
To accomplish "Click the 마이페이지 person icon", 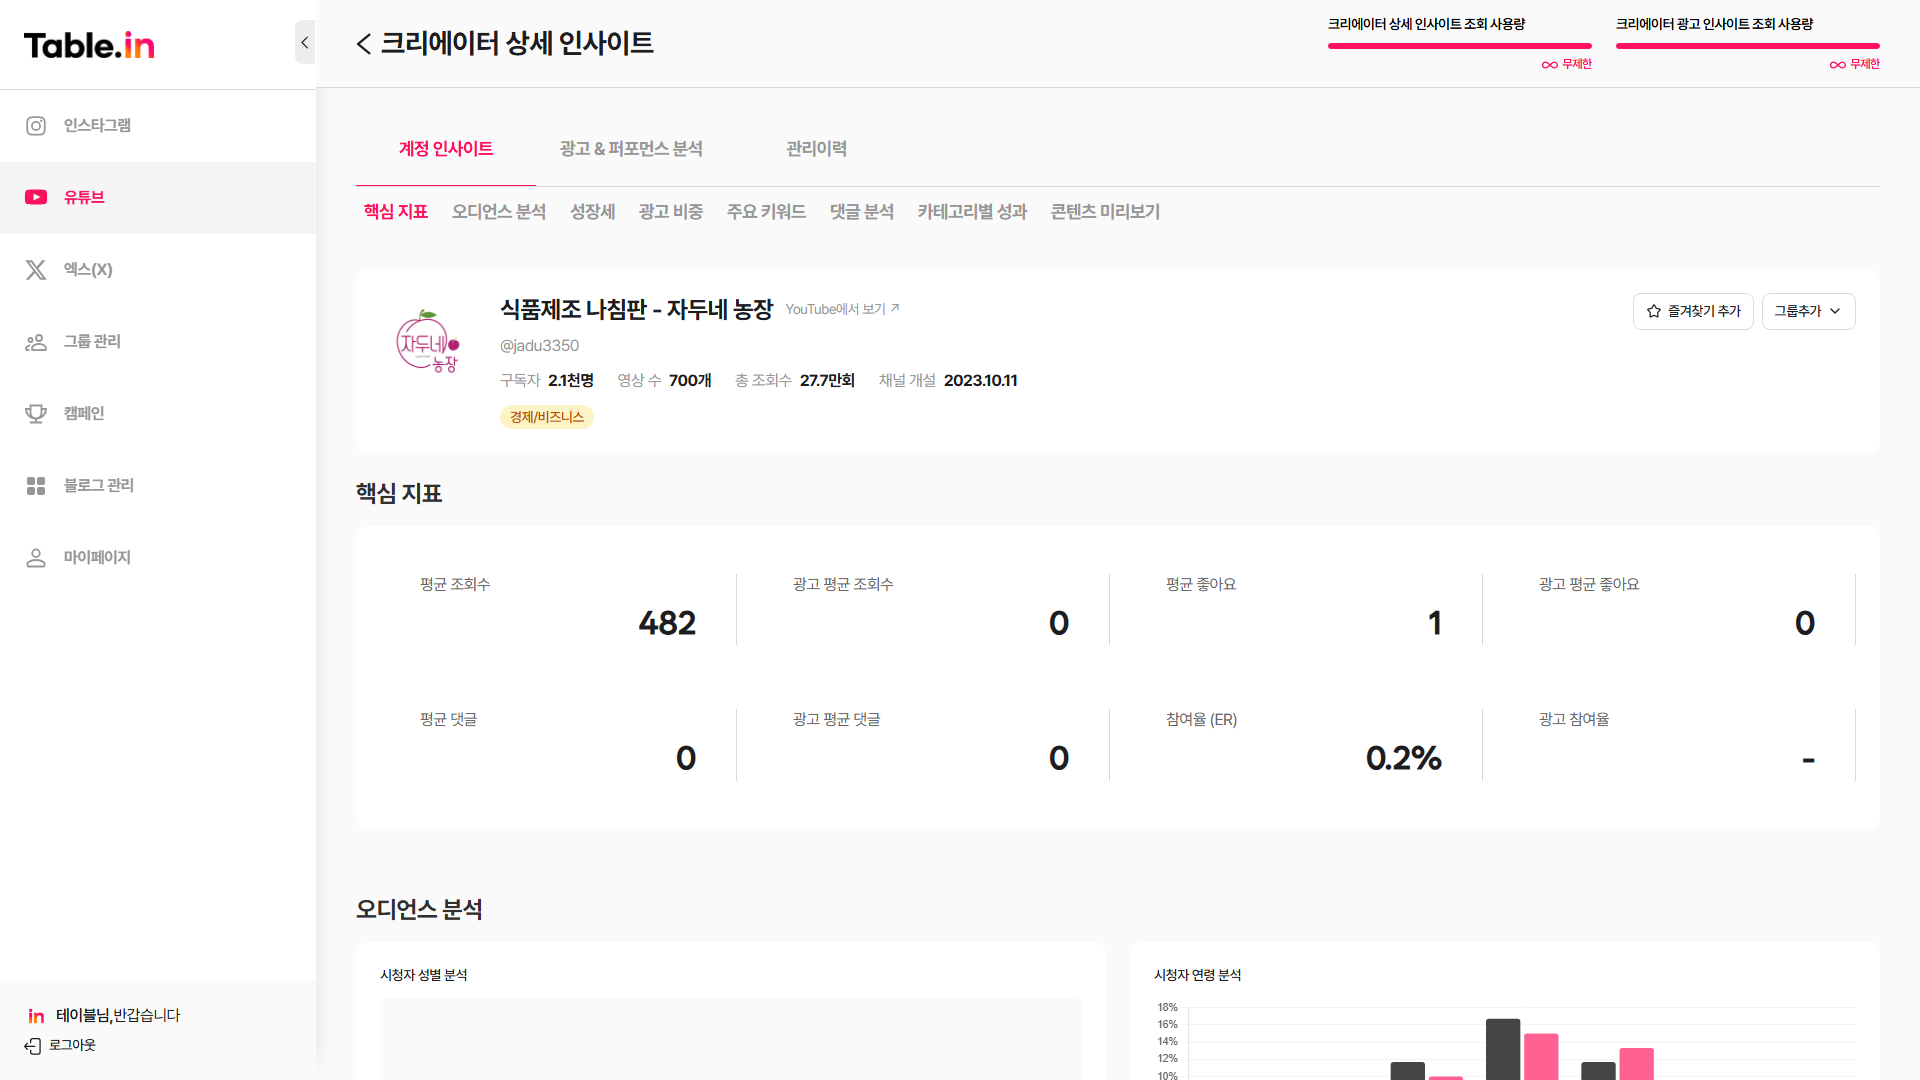I will (36, 558).
